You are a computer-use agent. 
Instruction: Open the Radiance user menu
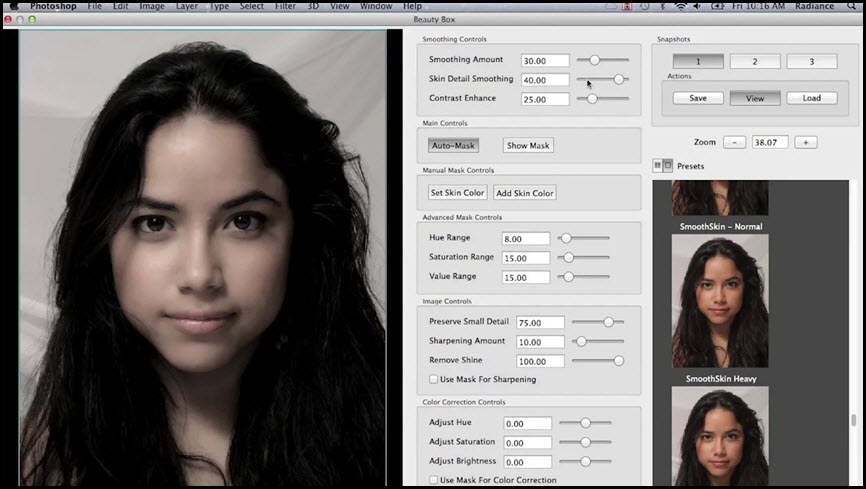click(x=815, y=6)
